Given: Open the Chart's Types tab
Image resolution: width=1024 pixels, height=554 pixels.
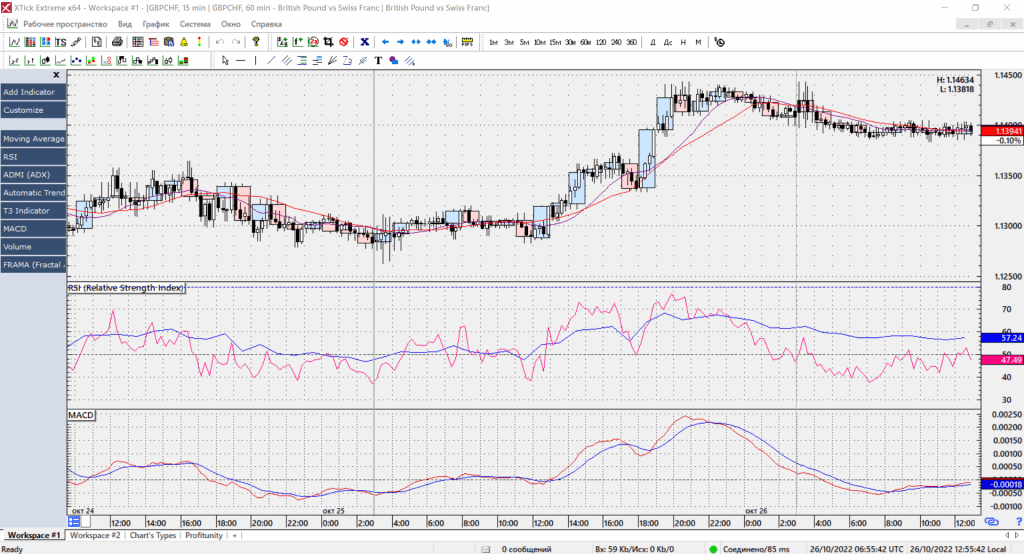Looking at the screenshot, I should (153, 536).
